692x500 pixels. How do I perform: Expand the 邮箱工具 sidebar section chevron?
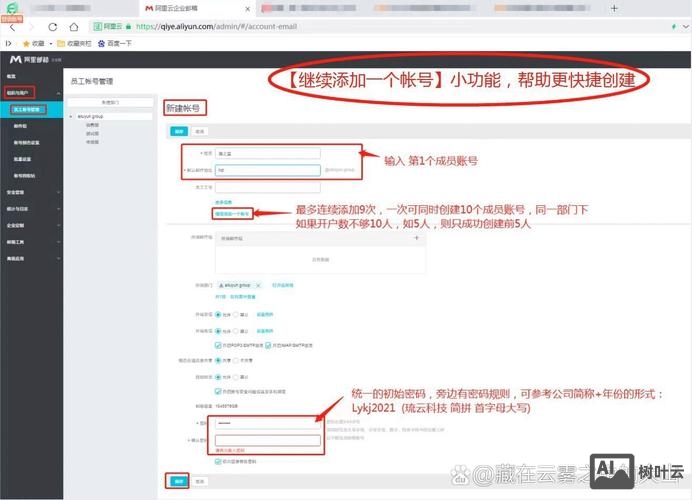58,242
